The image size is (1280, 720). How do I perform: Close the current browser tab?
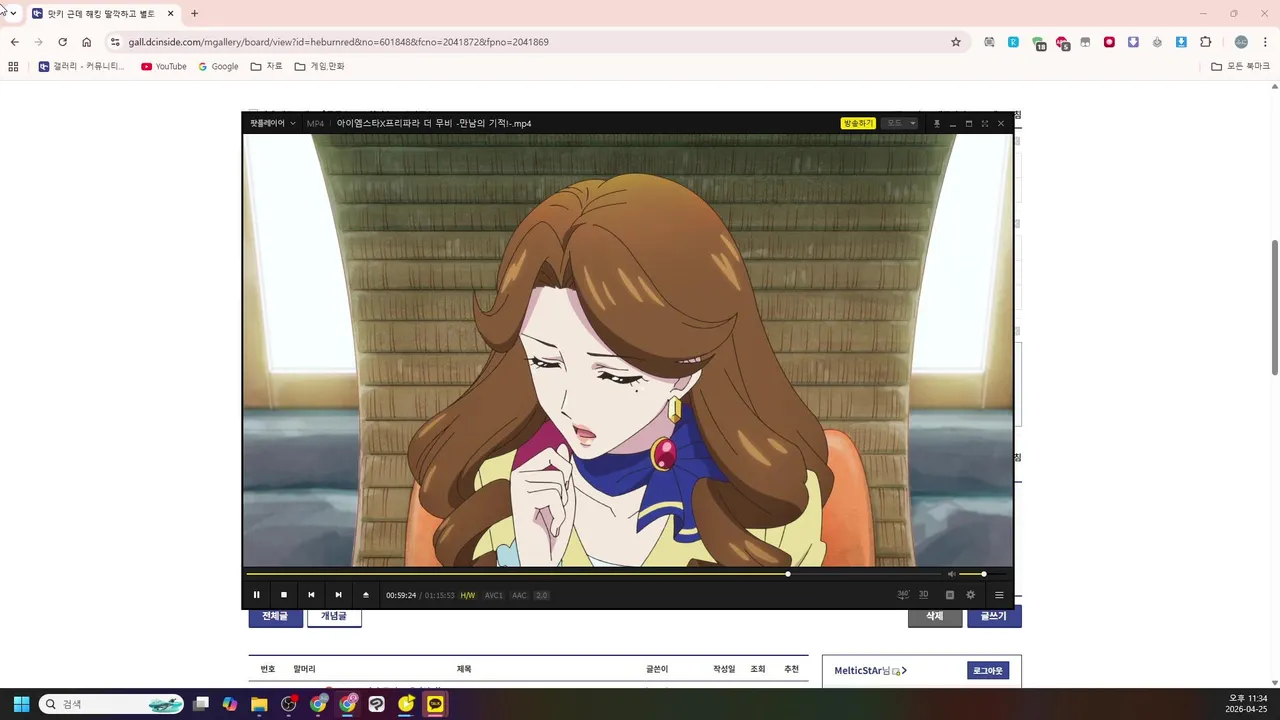pyautogui.click(x=170, y=14)
